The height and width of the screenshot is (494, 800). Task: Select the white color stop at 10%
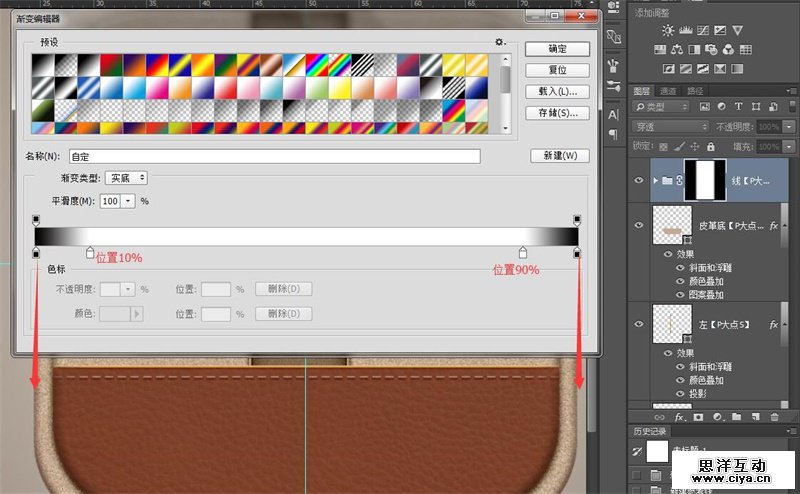90,253
